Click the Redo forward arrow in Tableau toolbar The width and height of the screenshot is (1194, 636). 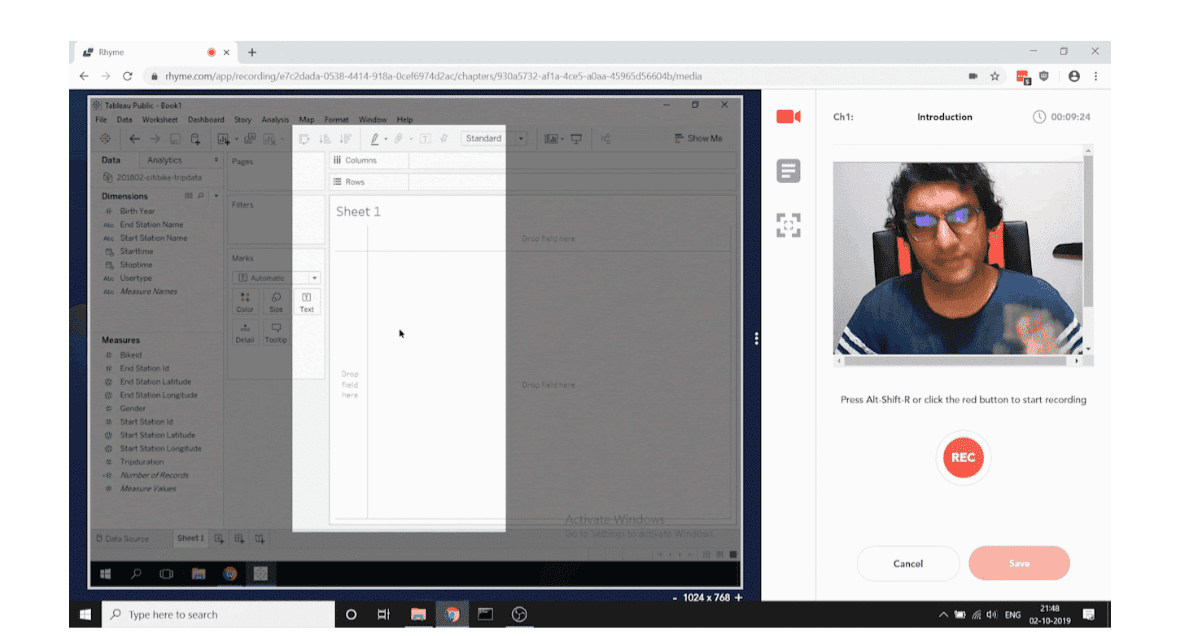pos(155,139)
